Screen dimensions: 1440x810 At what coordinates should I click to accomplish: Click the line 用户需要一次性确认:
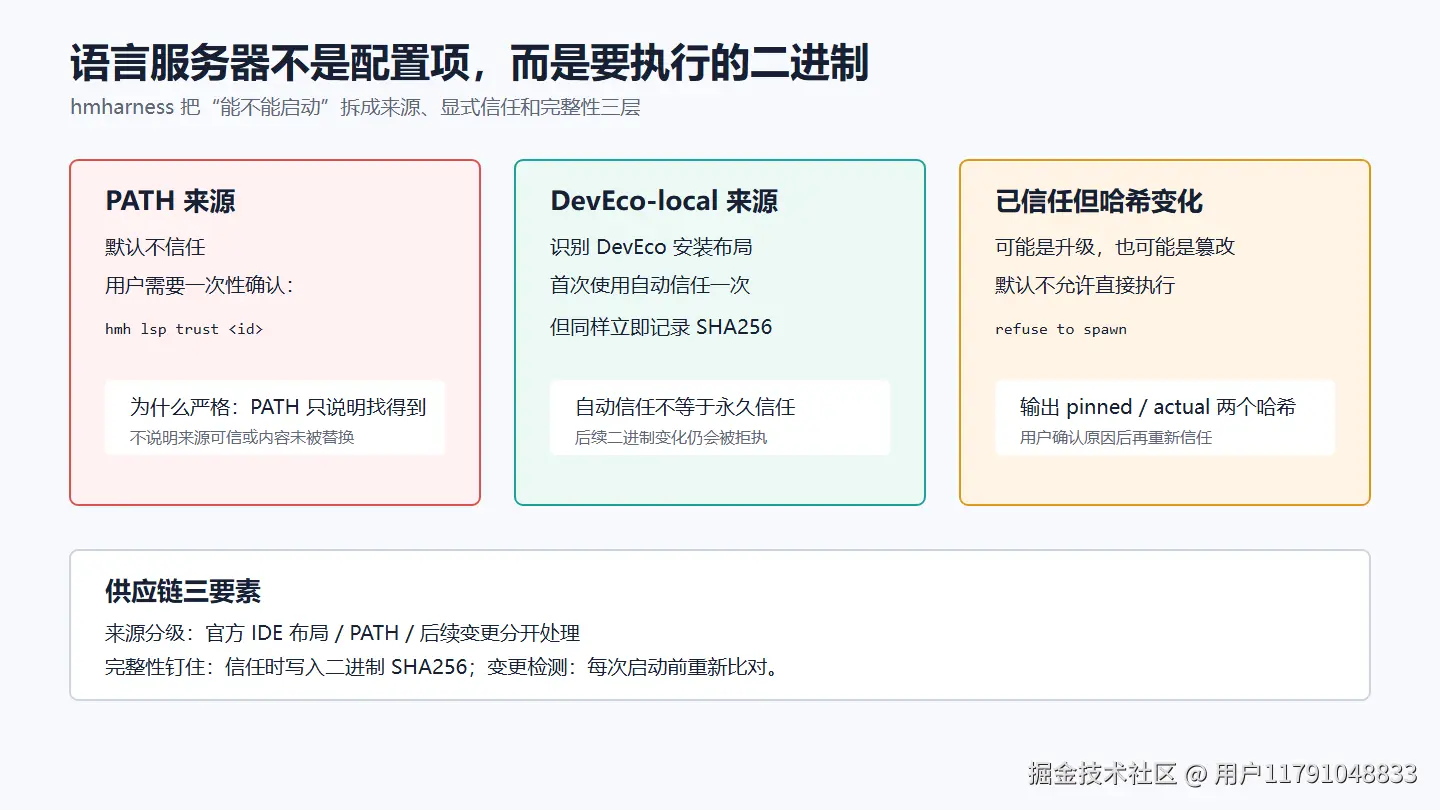[x=200, y=286]
